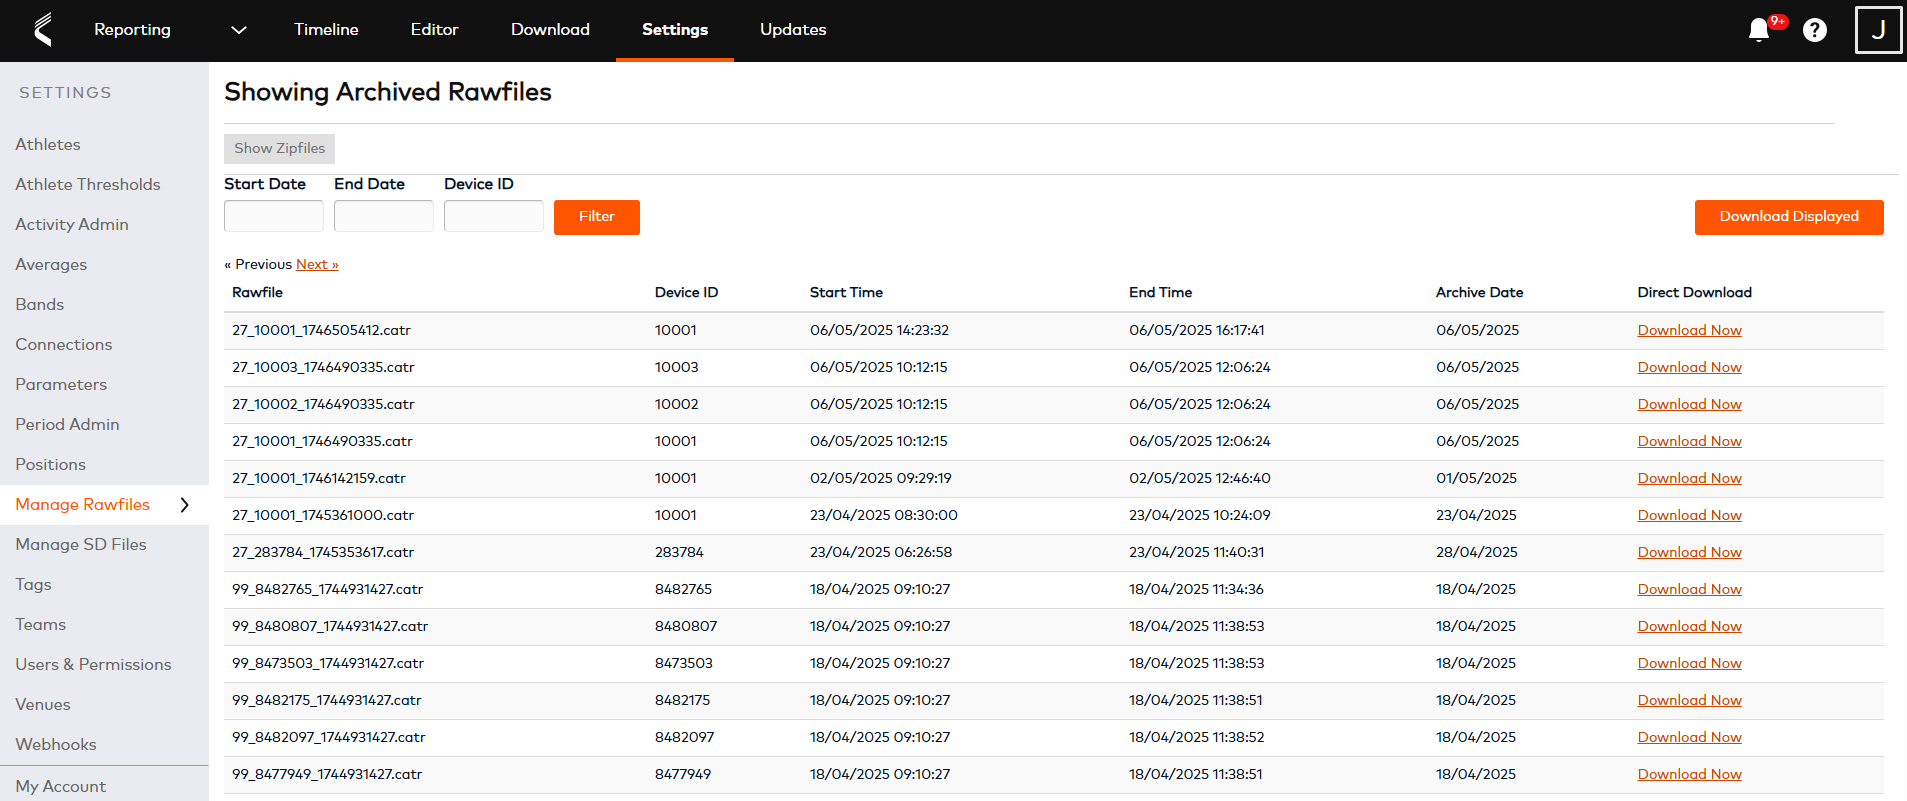Open Positions settings page

51,465
